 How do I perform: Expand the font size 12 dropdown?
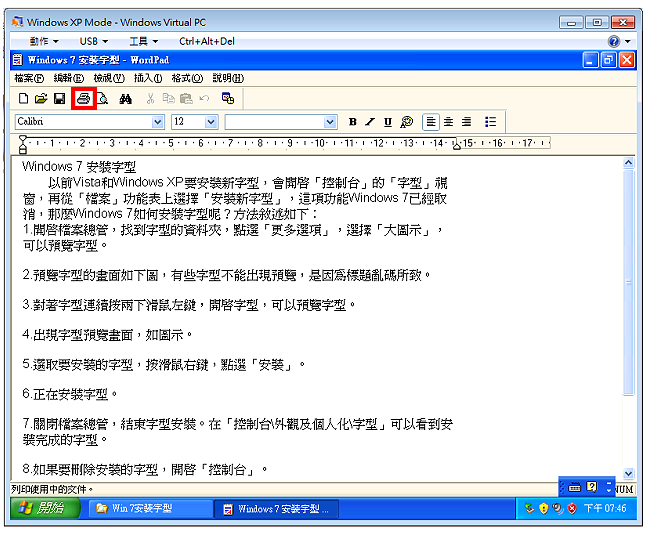click(x=211, y=122)
